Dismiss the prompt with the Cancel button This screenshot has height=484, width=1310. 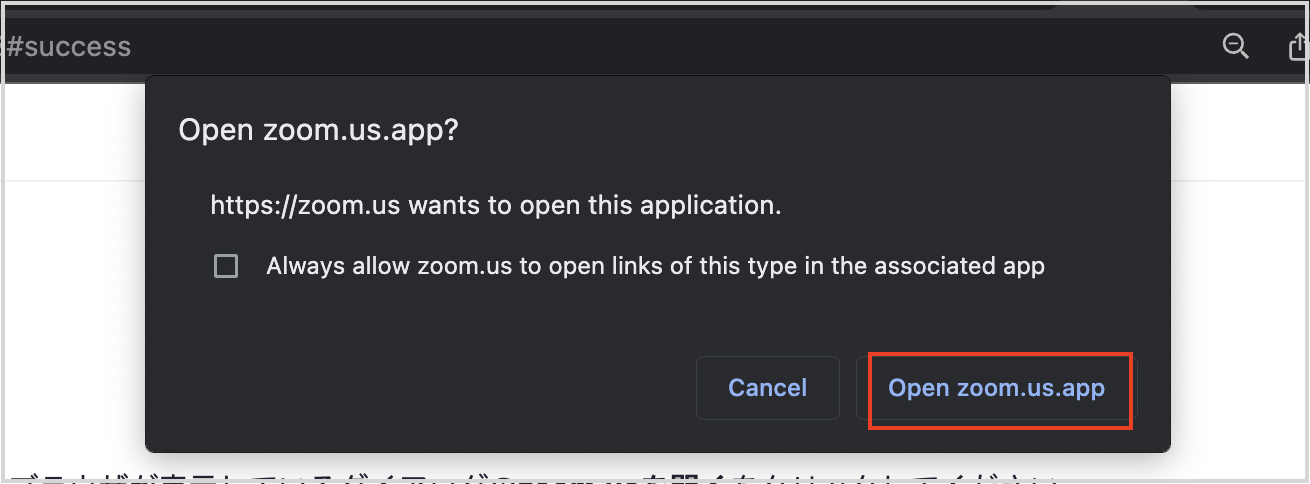coord(767,387)
